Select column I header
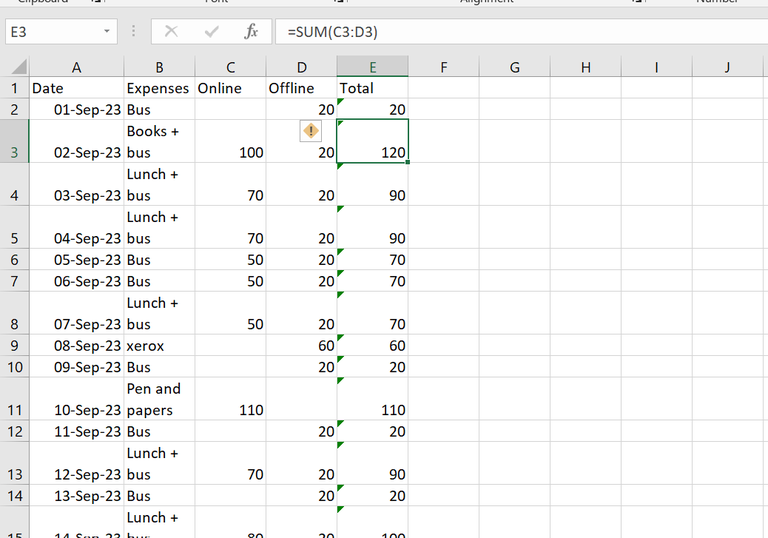 (x=656, y=67)
